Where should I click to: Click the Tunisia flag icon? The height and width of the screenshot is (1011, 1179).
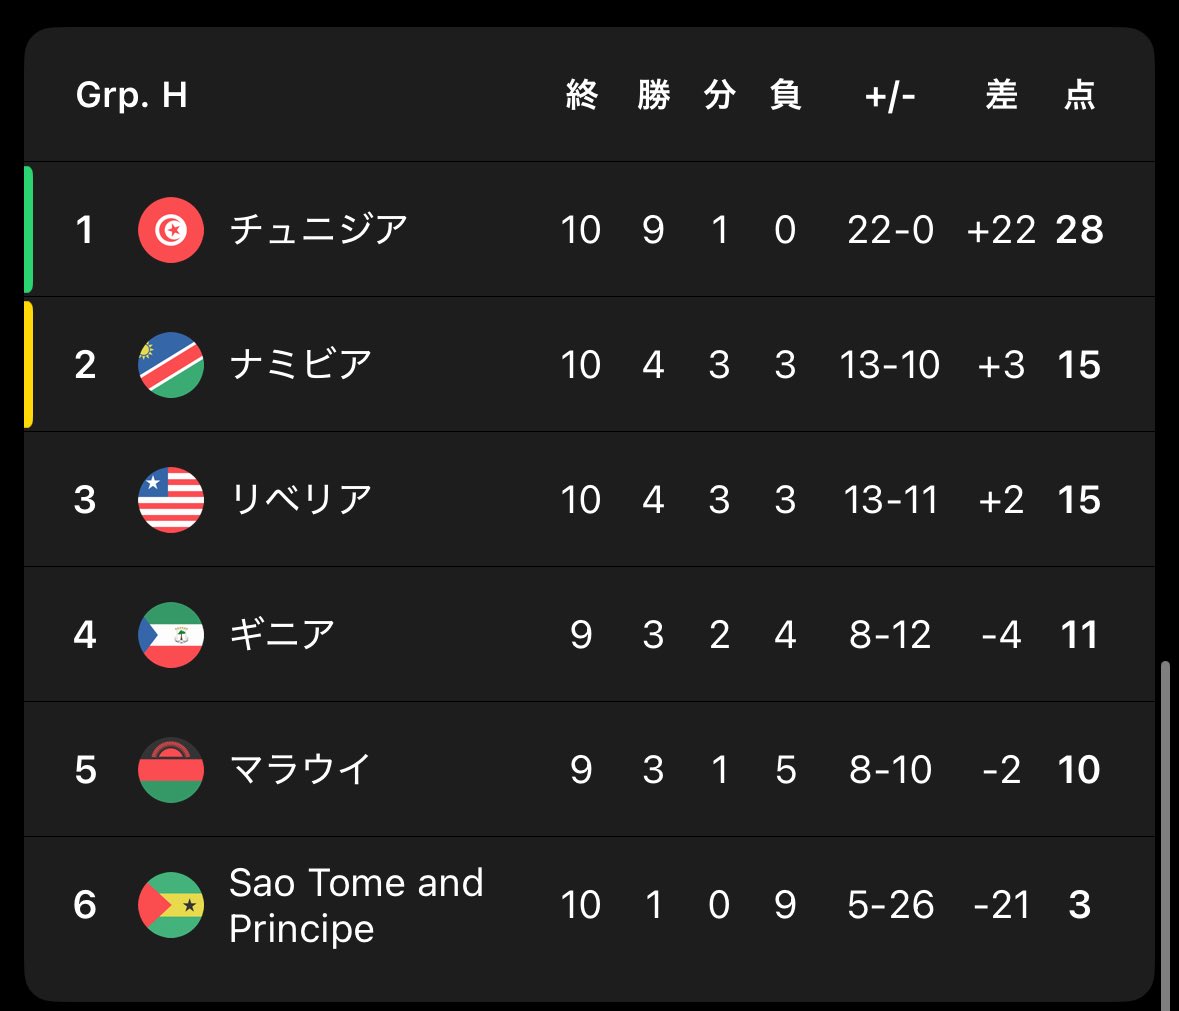171,230
